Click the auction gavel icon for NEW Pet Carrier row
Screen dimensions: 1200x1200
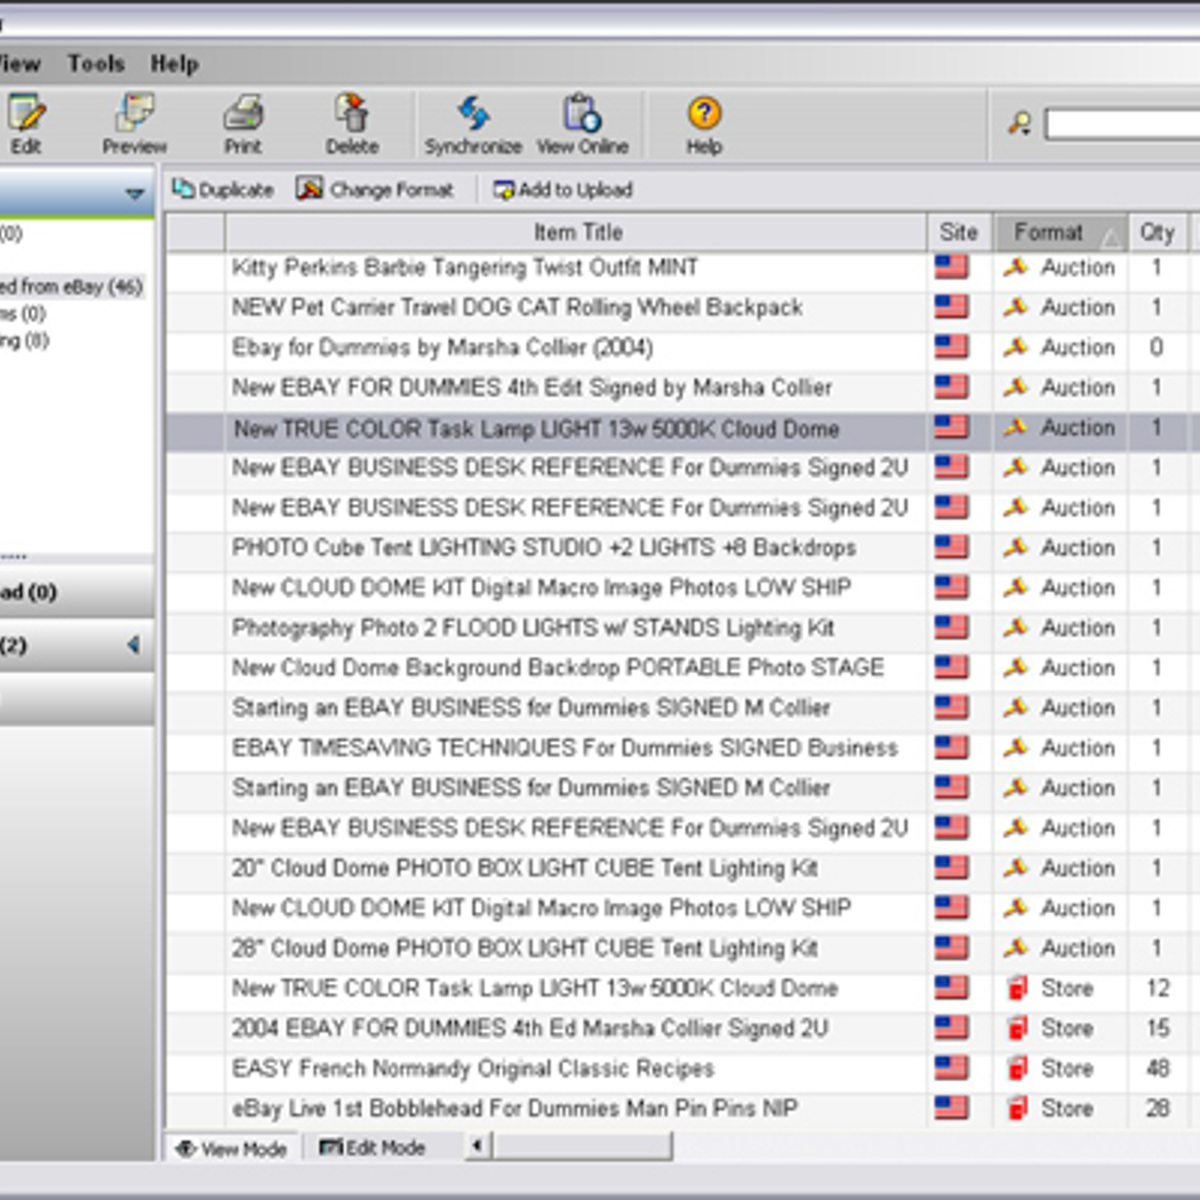[x=1015, y=307]
